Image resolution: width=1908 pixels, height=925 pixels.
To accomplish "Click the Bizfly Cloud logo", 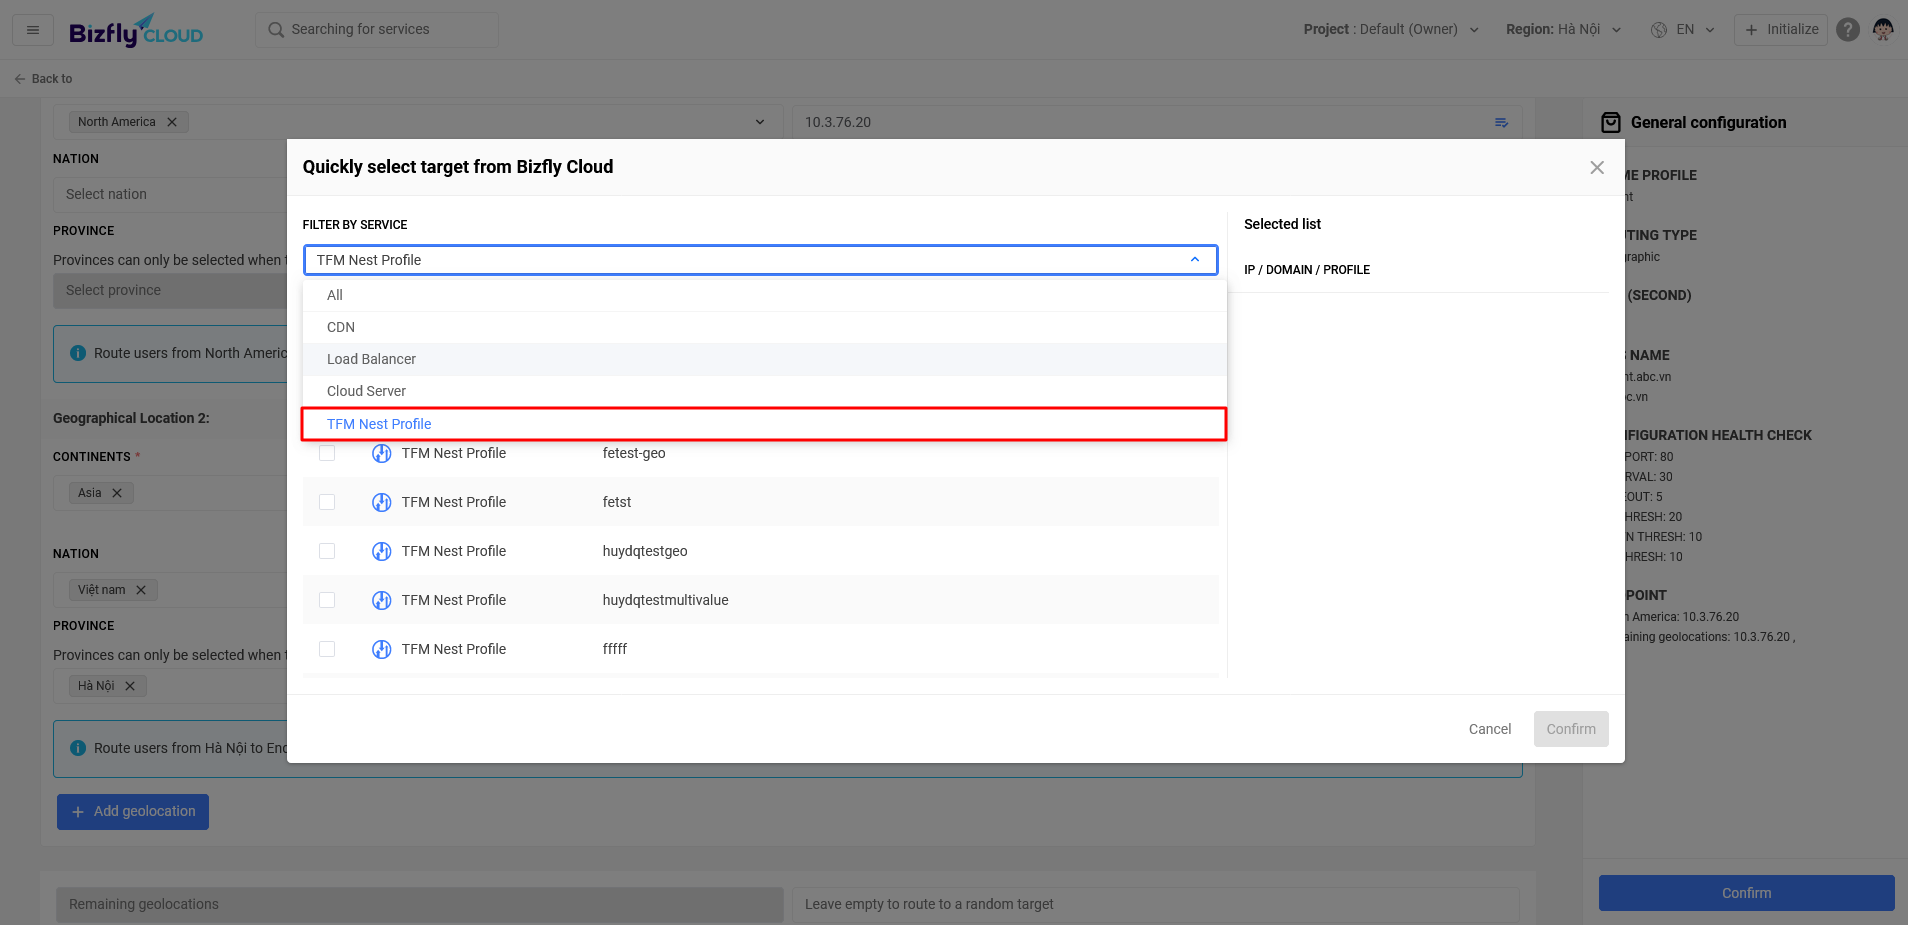I will [136, 31].
